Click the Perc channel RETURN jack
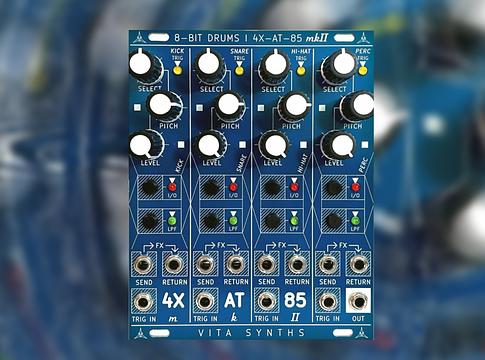This screenshot has width=485, height=360. [359, 264]
